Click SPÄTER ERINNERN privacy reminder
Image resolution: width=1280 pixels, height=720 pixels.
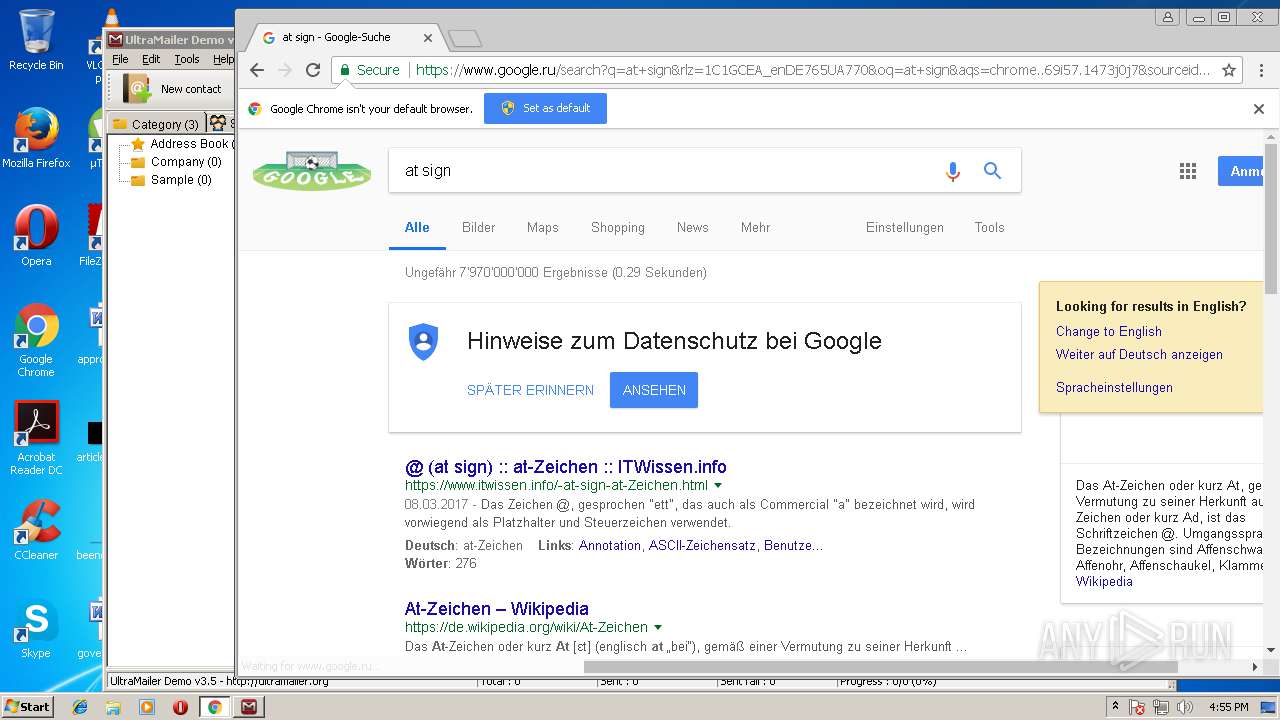pos(530,390)
